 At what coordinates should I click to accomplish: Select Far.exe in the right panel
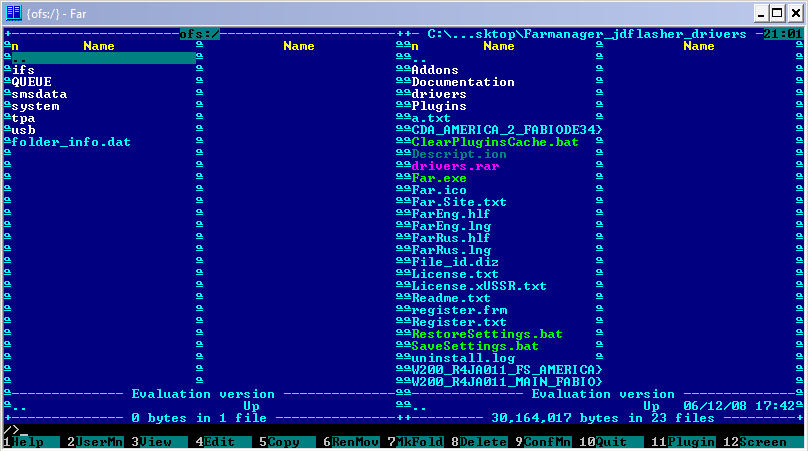point(439,178)
